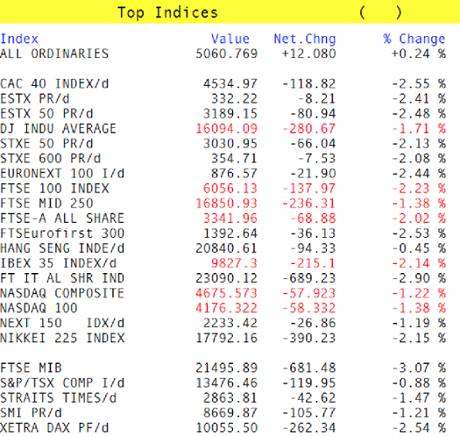Open the CAC 40 INDEX/d row

pyautogui.click(x=223, y=83)
